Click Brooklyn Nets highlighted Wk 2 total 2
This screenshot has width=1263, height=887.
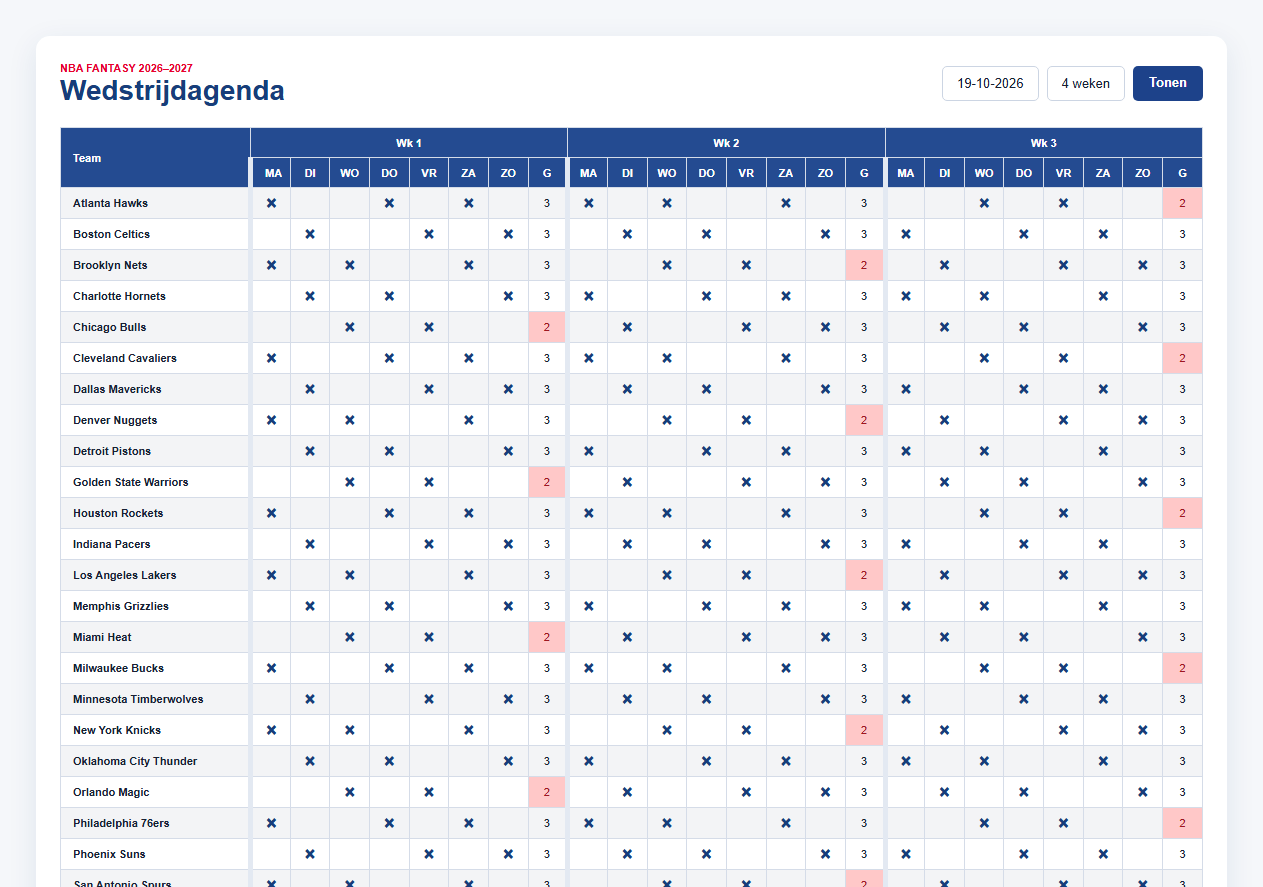864,265
